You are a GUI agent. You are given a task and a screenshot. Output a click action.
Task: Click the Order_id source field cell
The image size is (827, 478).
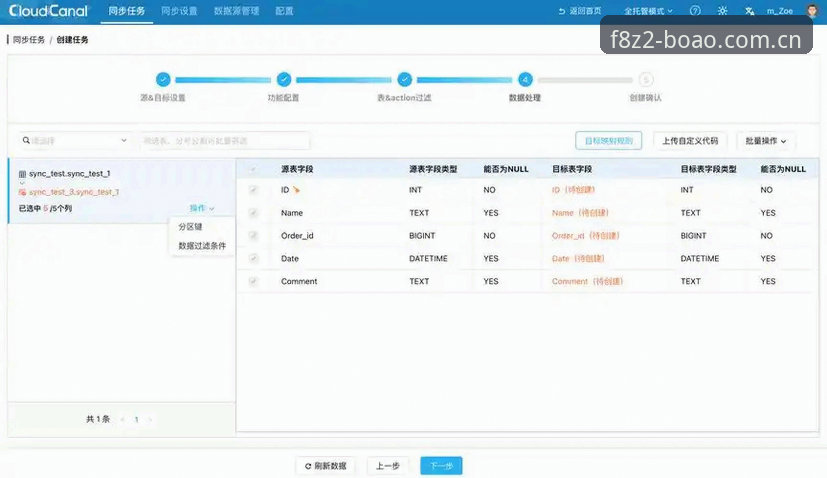click(x=297, y=235)
